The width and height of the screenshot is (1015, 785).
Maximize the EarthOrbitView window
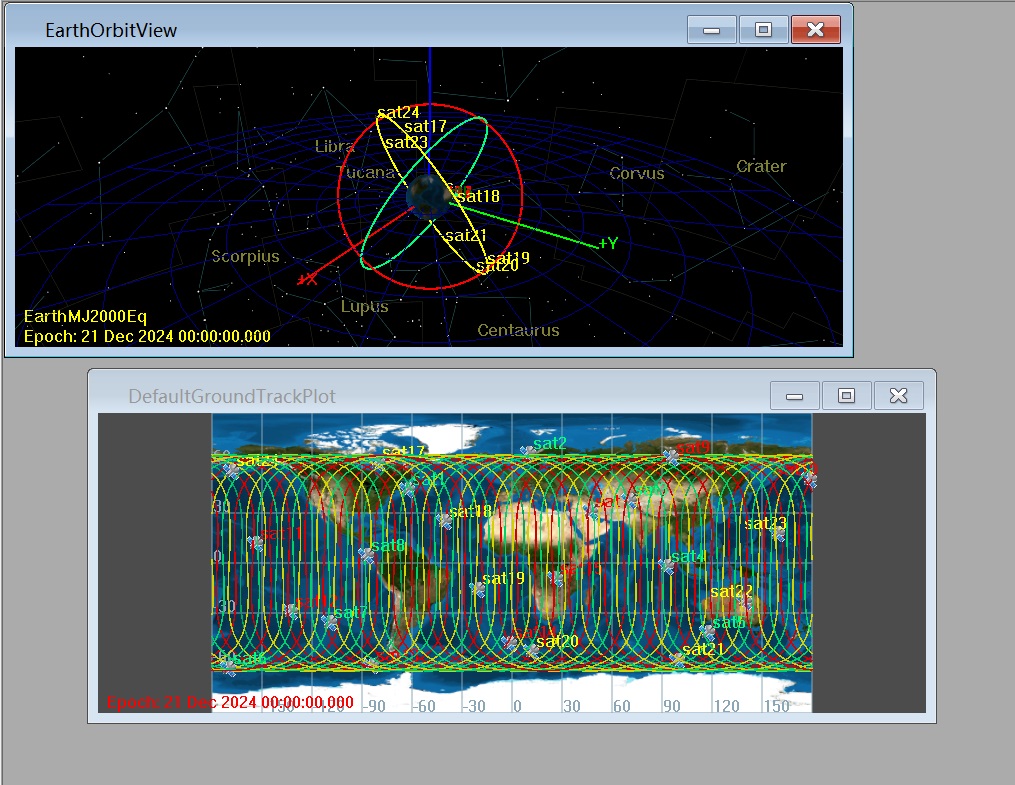pos(764,30)
